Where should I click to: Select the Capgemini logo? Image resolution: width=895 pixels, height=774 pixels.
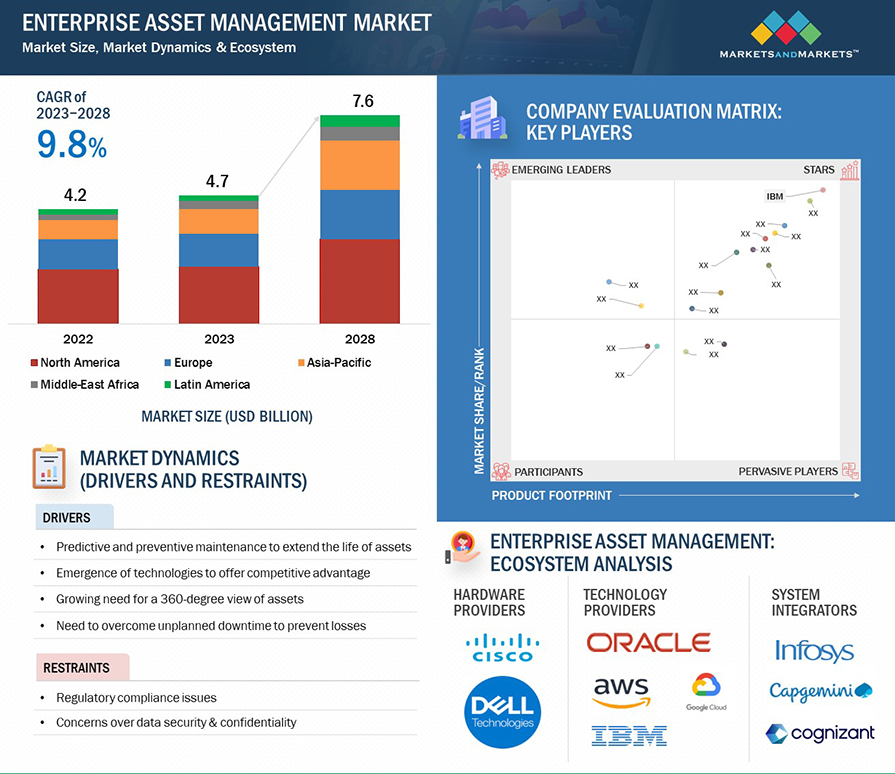(820, 691)
